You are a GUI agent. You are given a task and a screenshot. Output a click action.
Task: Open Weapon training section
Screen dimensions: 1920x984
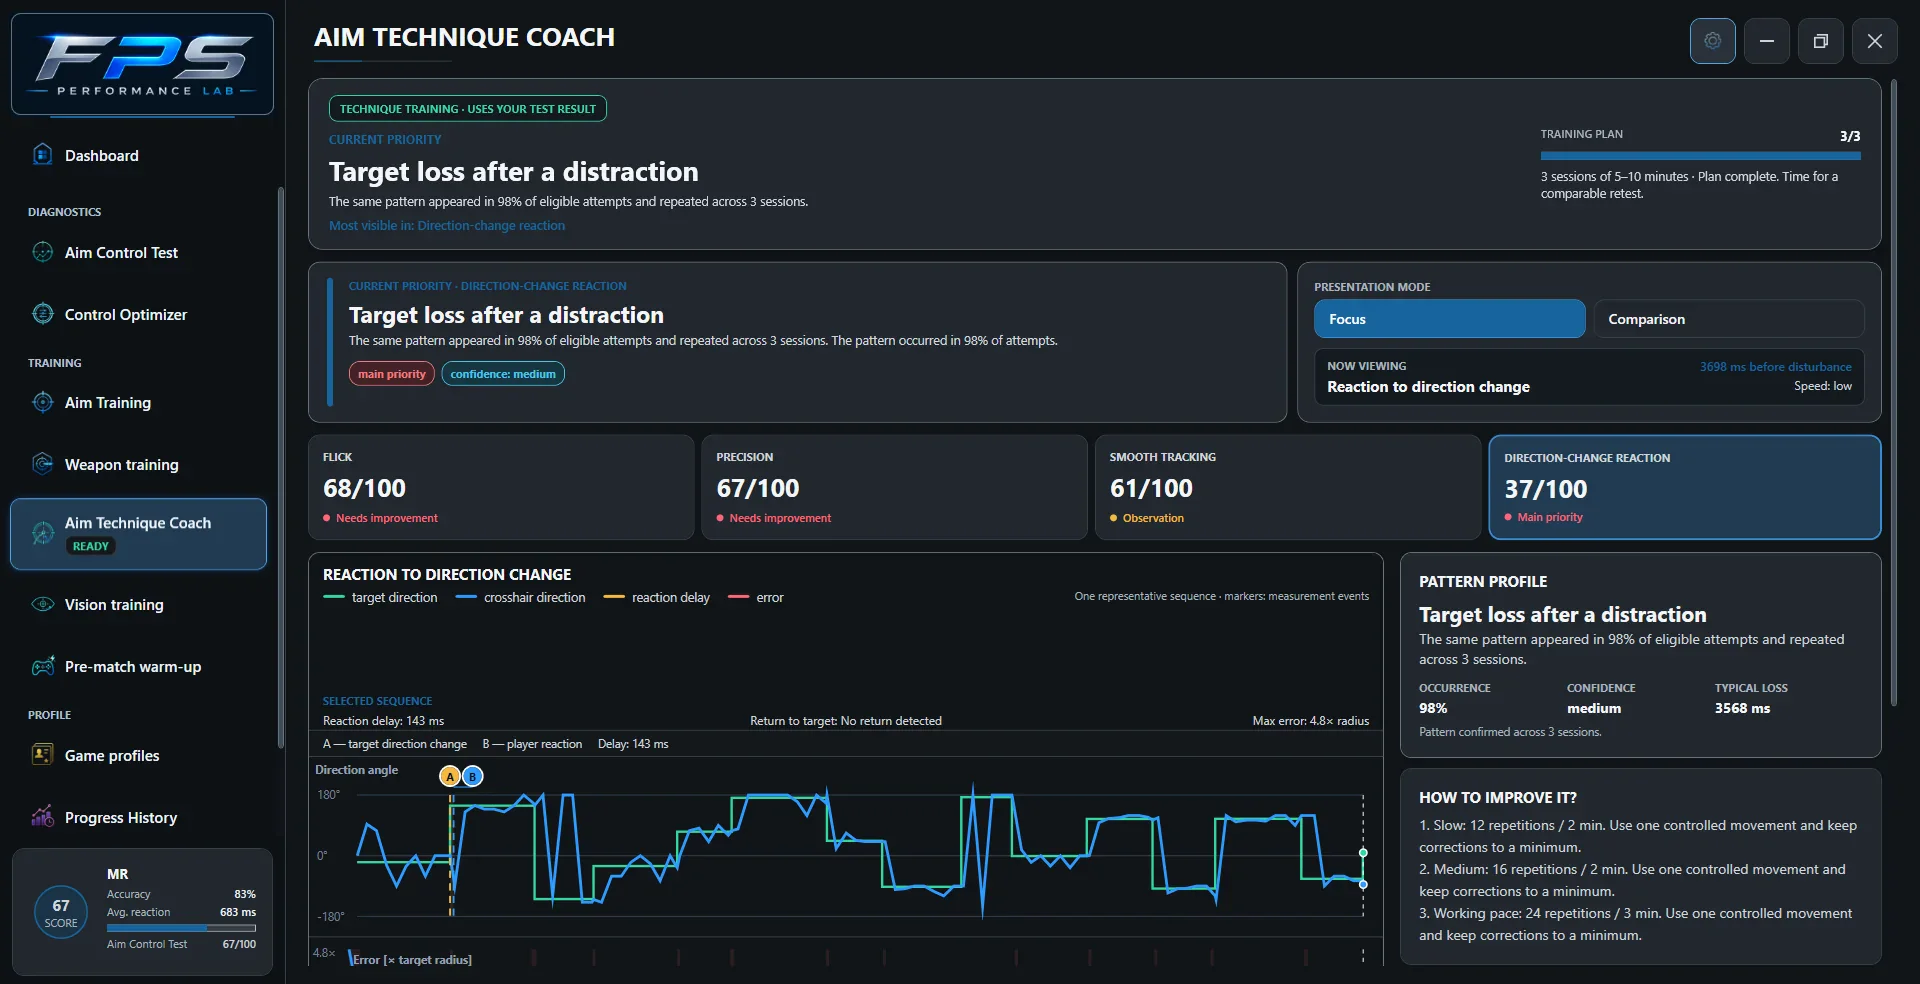[138, 464]
